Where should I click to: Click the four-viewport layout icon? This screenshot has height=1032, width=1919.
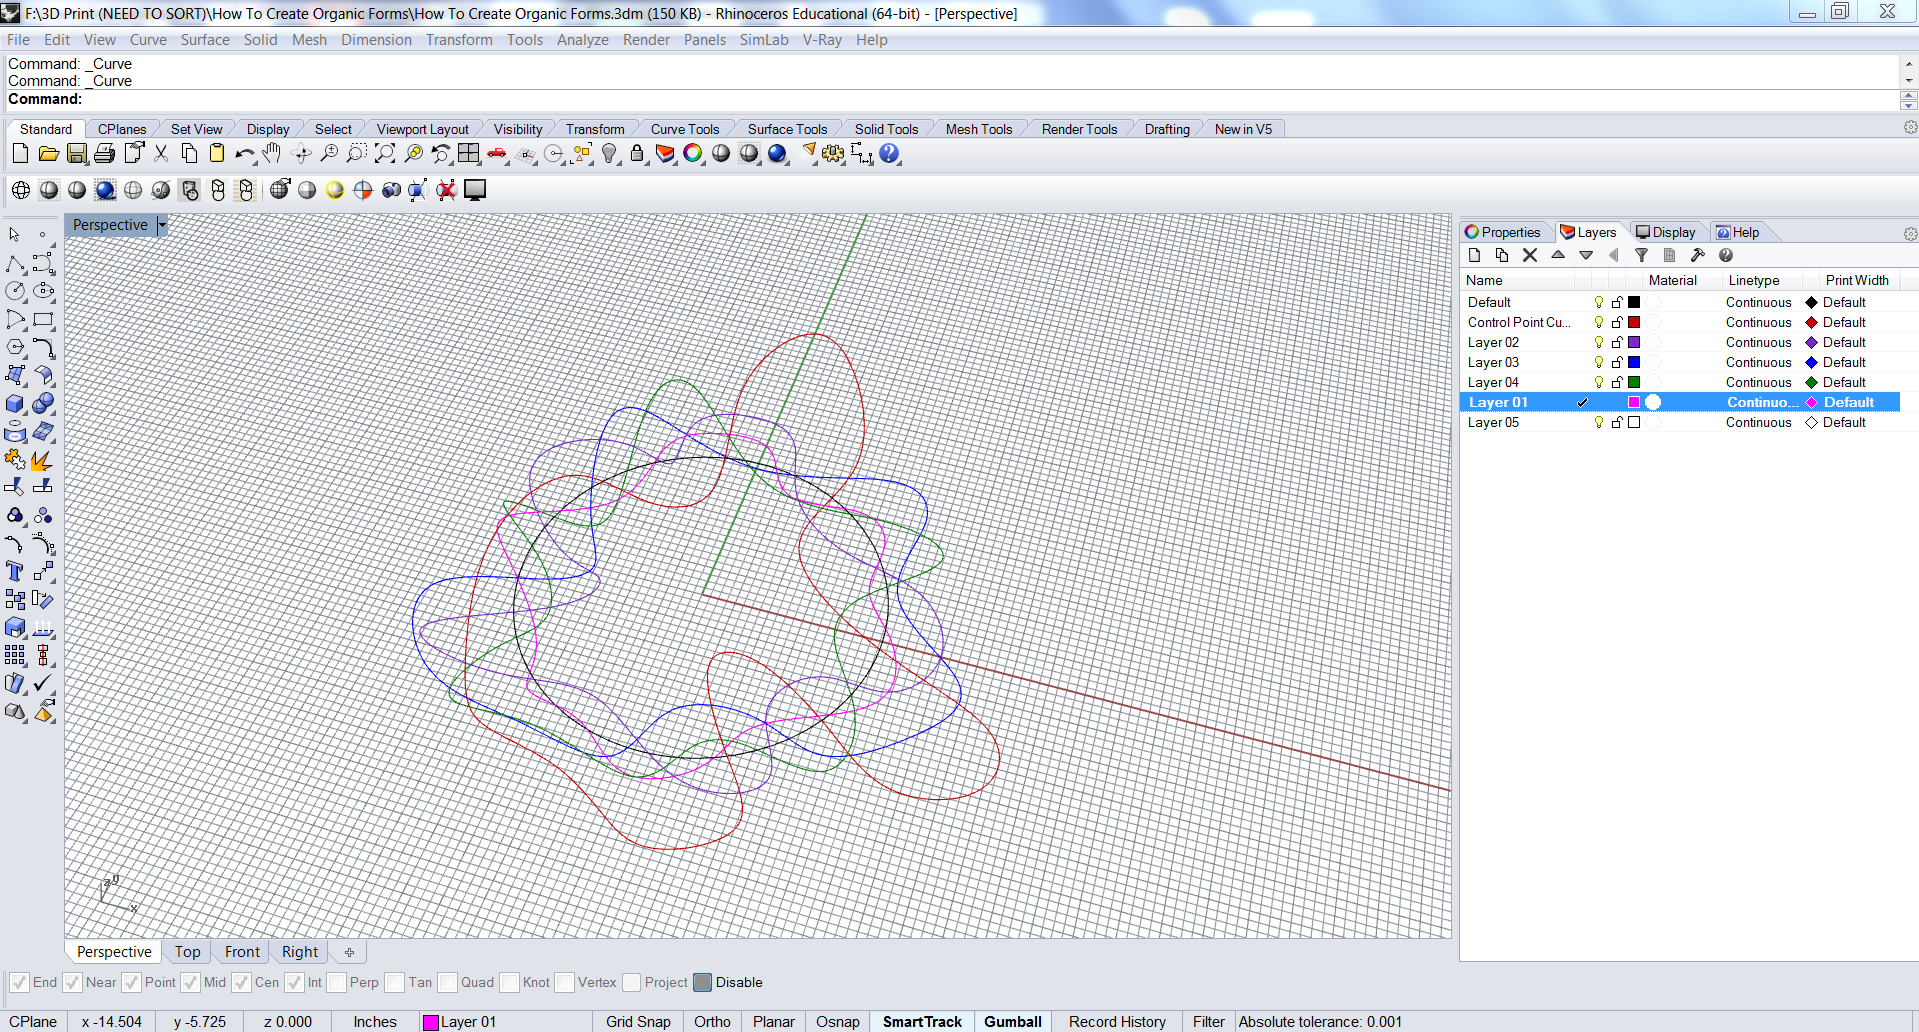469,154
